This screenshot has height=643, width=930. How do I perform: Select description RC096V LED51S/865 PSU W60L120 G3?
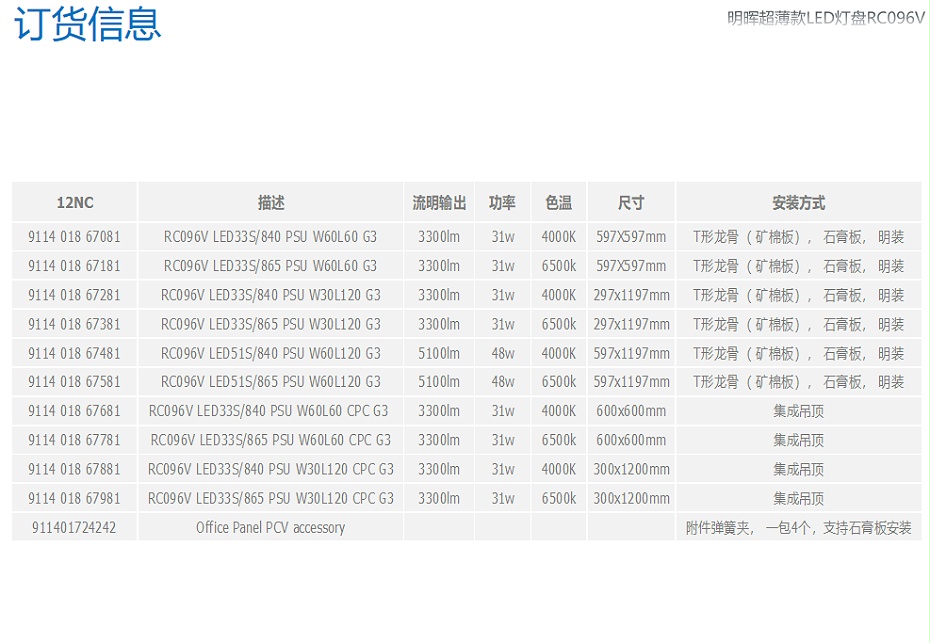(270, 381)
